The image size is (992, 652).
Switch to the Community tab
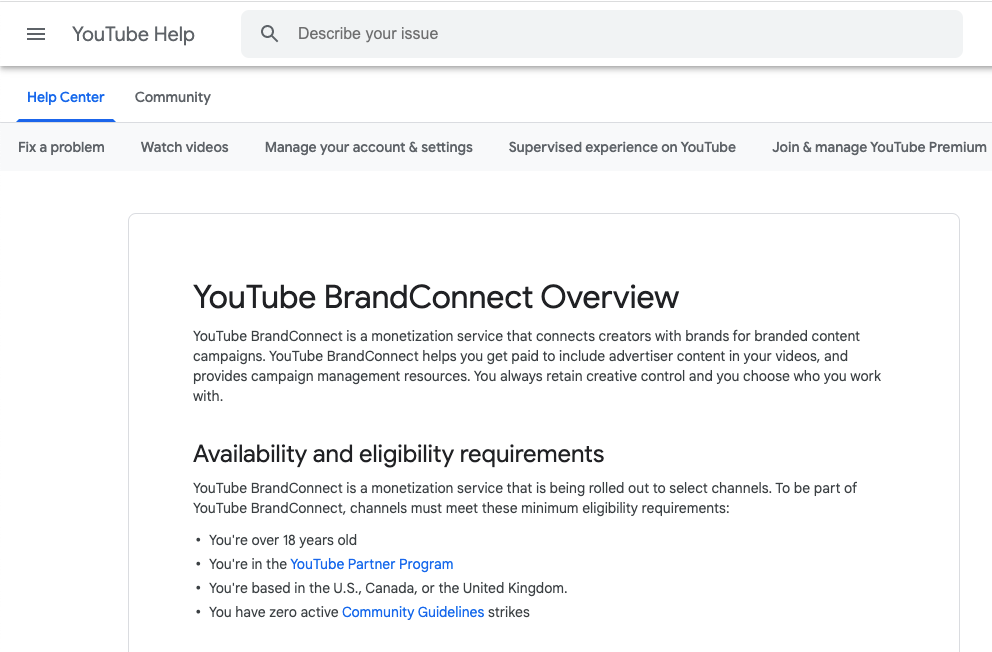[173, 97]
